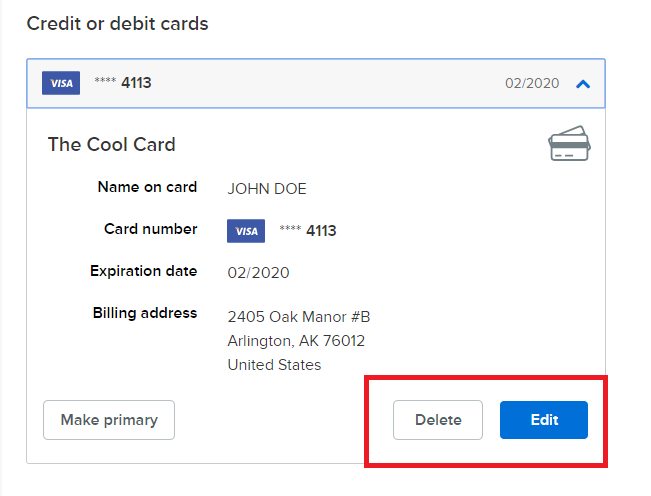Click the Billing address label
The width and height of the screenshot is (651, 496).
(145, 313)
